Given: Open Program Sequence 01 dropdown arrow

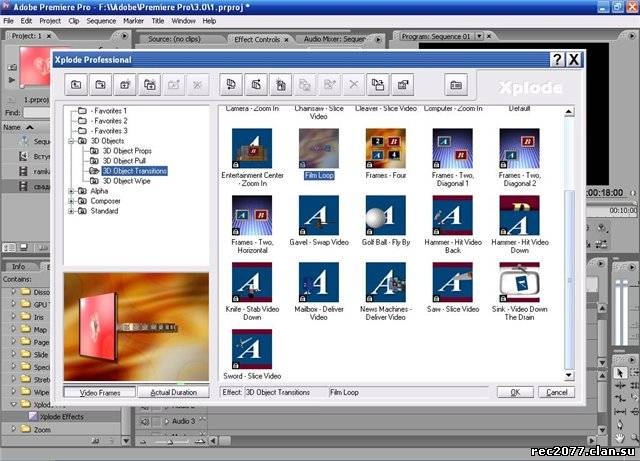Looking at the screenshot, I should pos(479,36).
